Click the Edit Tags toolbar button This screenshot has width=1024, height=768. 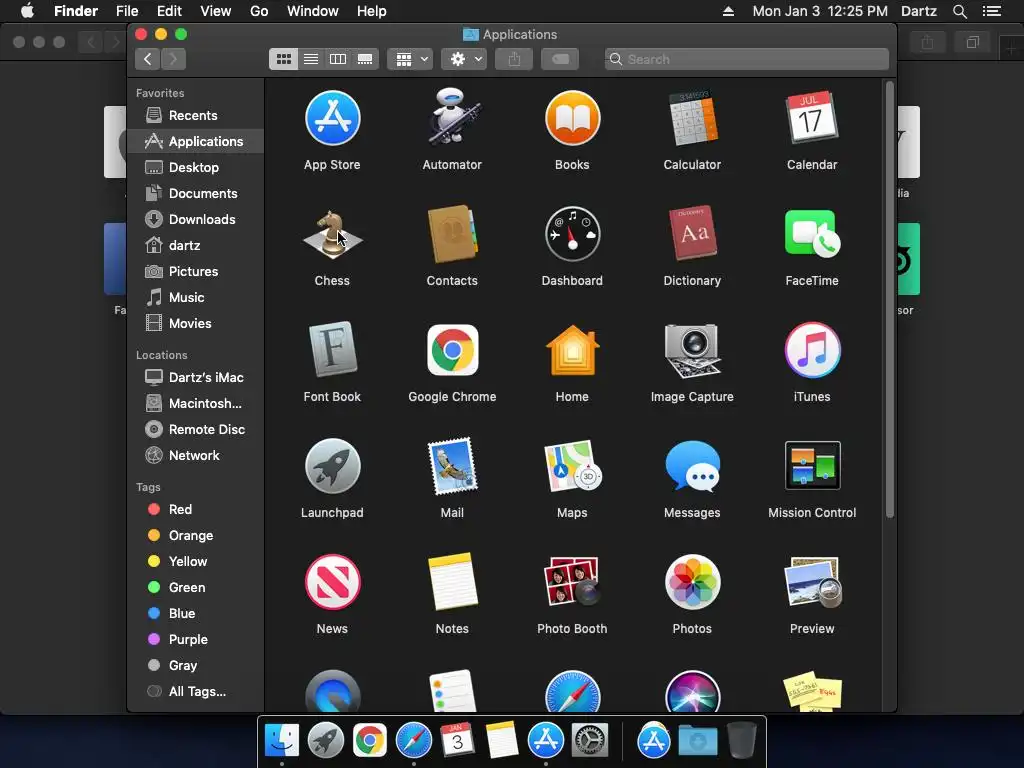(x=560, y=59)
